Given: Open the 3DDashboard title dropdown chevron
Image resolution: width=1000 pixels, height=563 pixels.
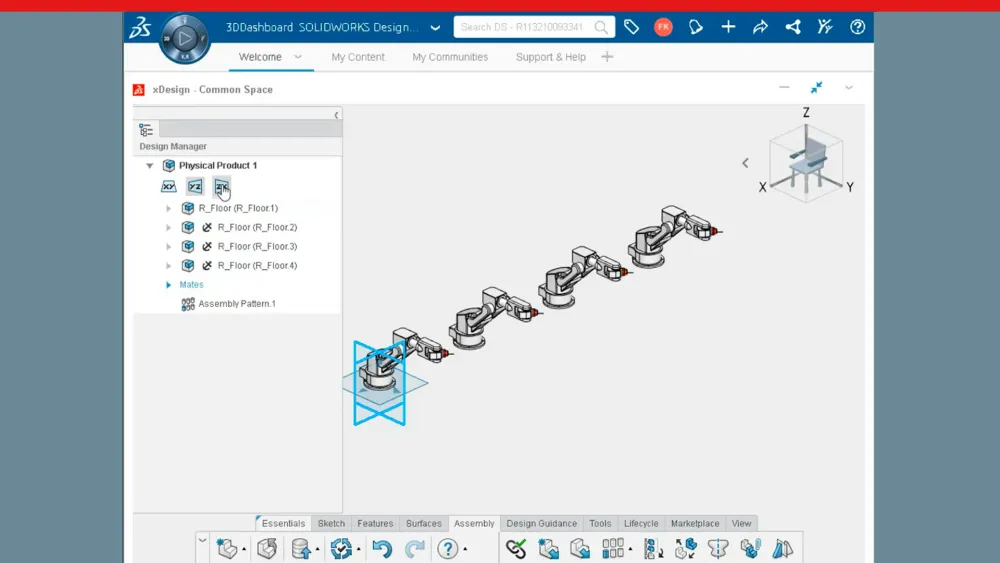Looking at the screenshot, I should tap(435, 27).
